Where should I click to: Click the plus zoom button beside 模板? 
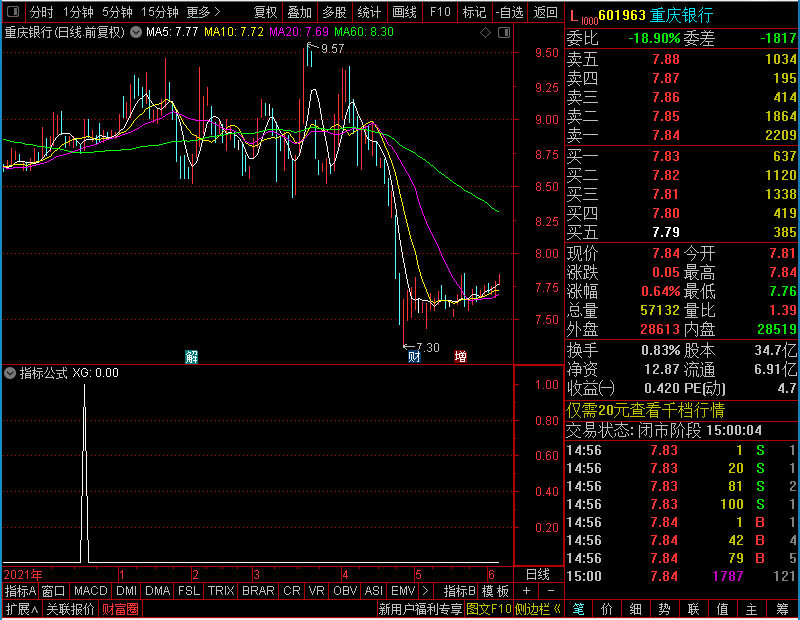click(x=527, y=591)
